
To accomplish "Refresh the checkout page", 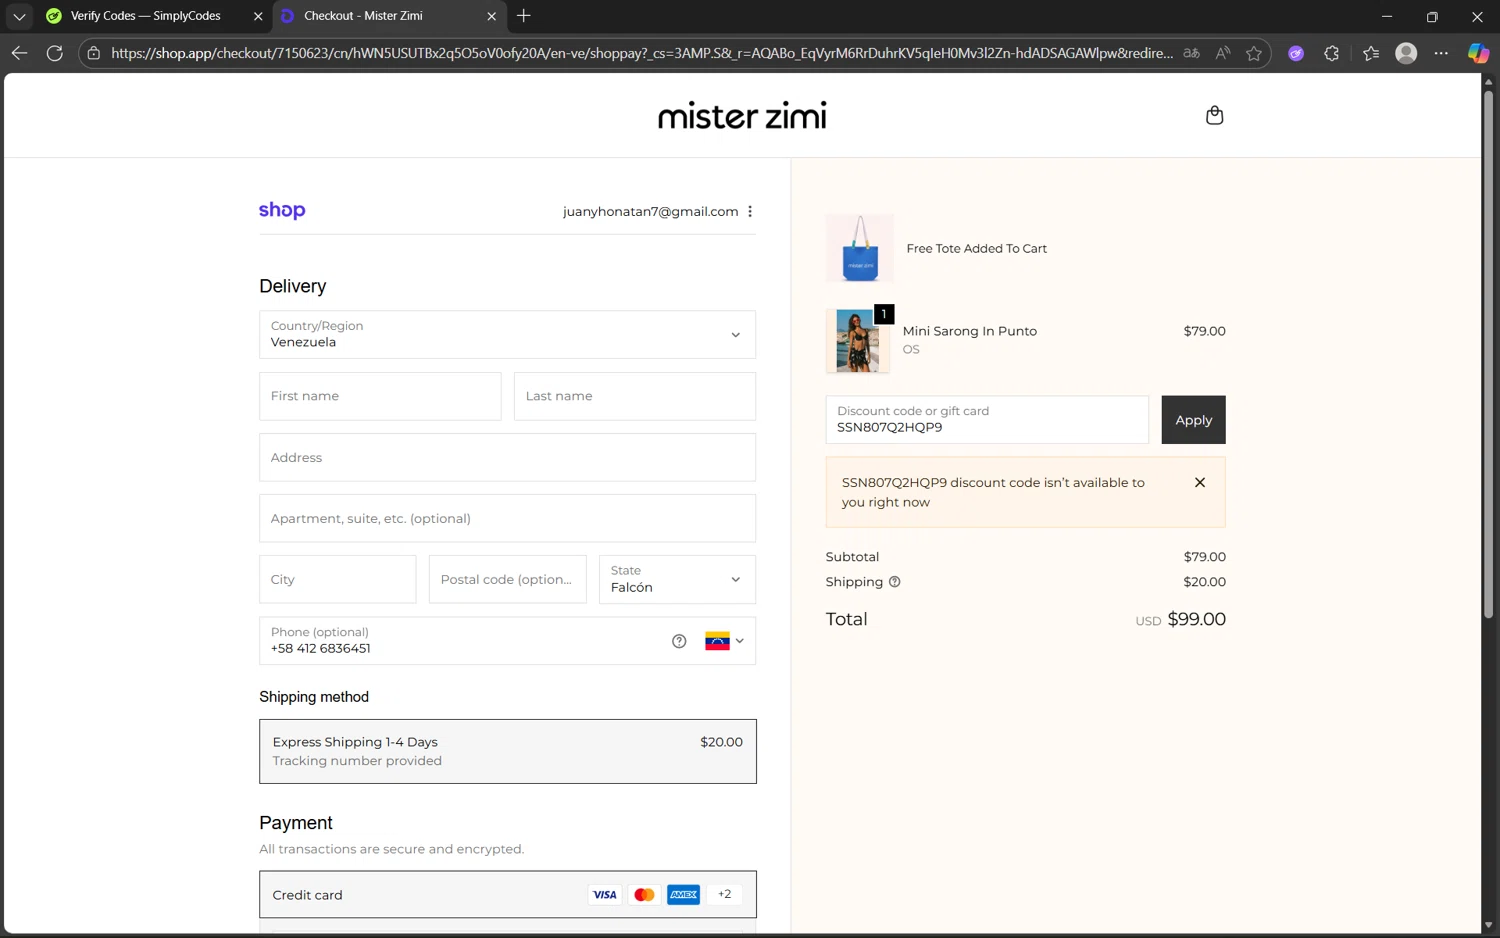I will [x=55, y=53].
